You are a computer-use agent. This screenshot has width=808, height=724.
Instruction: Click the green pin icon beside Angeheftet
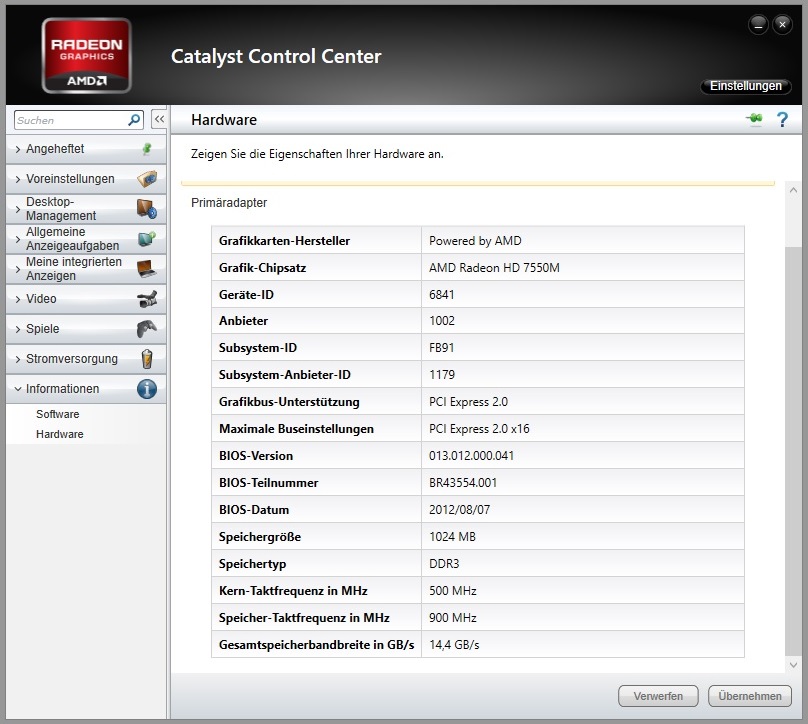[147, 149]
